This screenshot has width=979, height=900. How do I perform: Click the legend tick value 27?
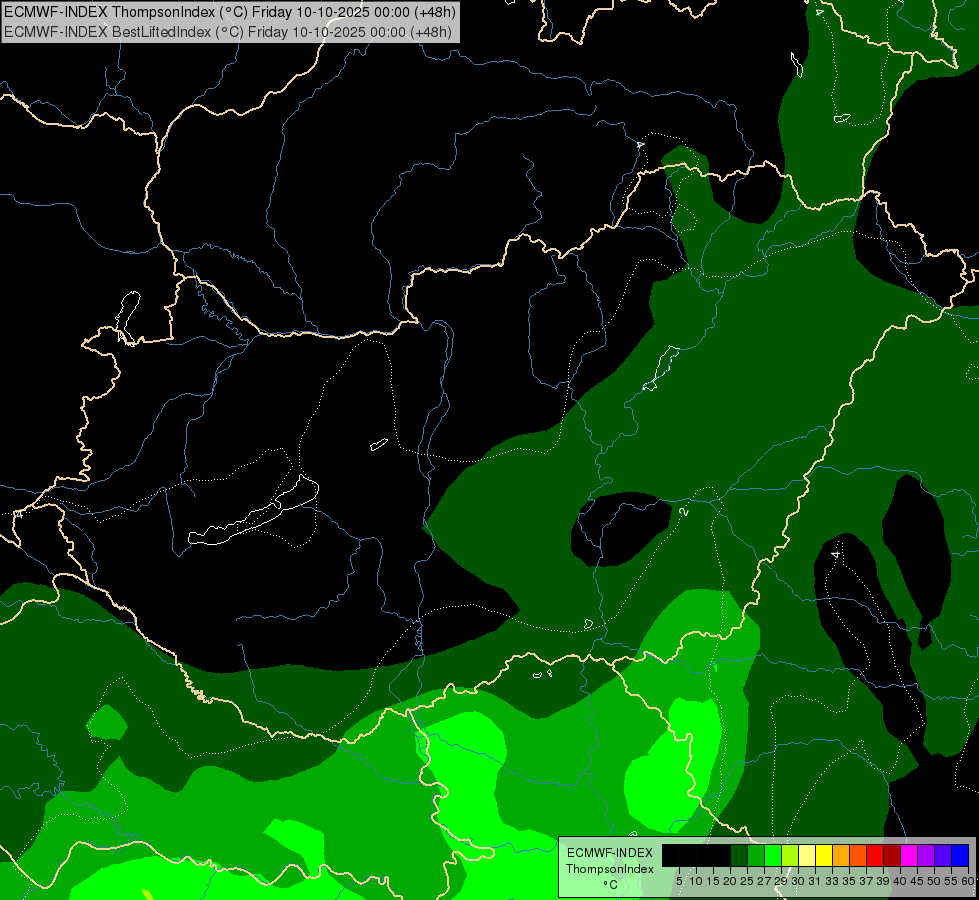coord(764,881)
